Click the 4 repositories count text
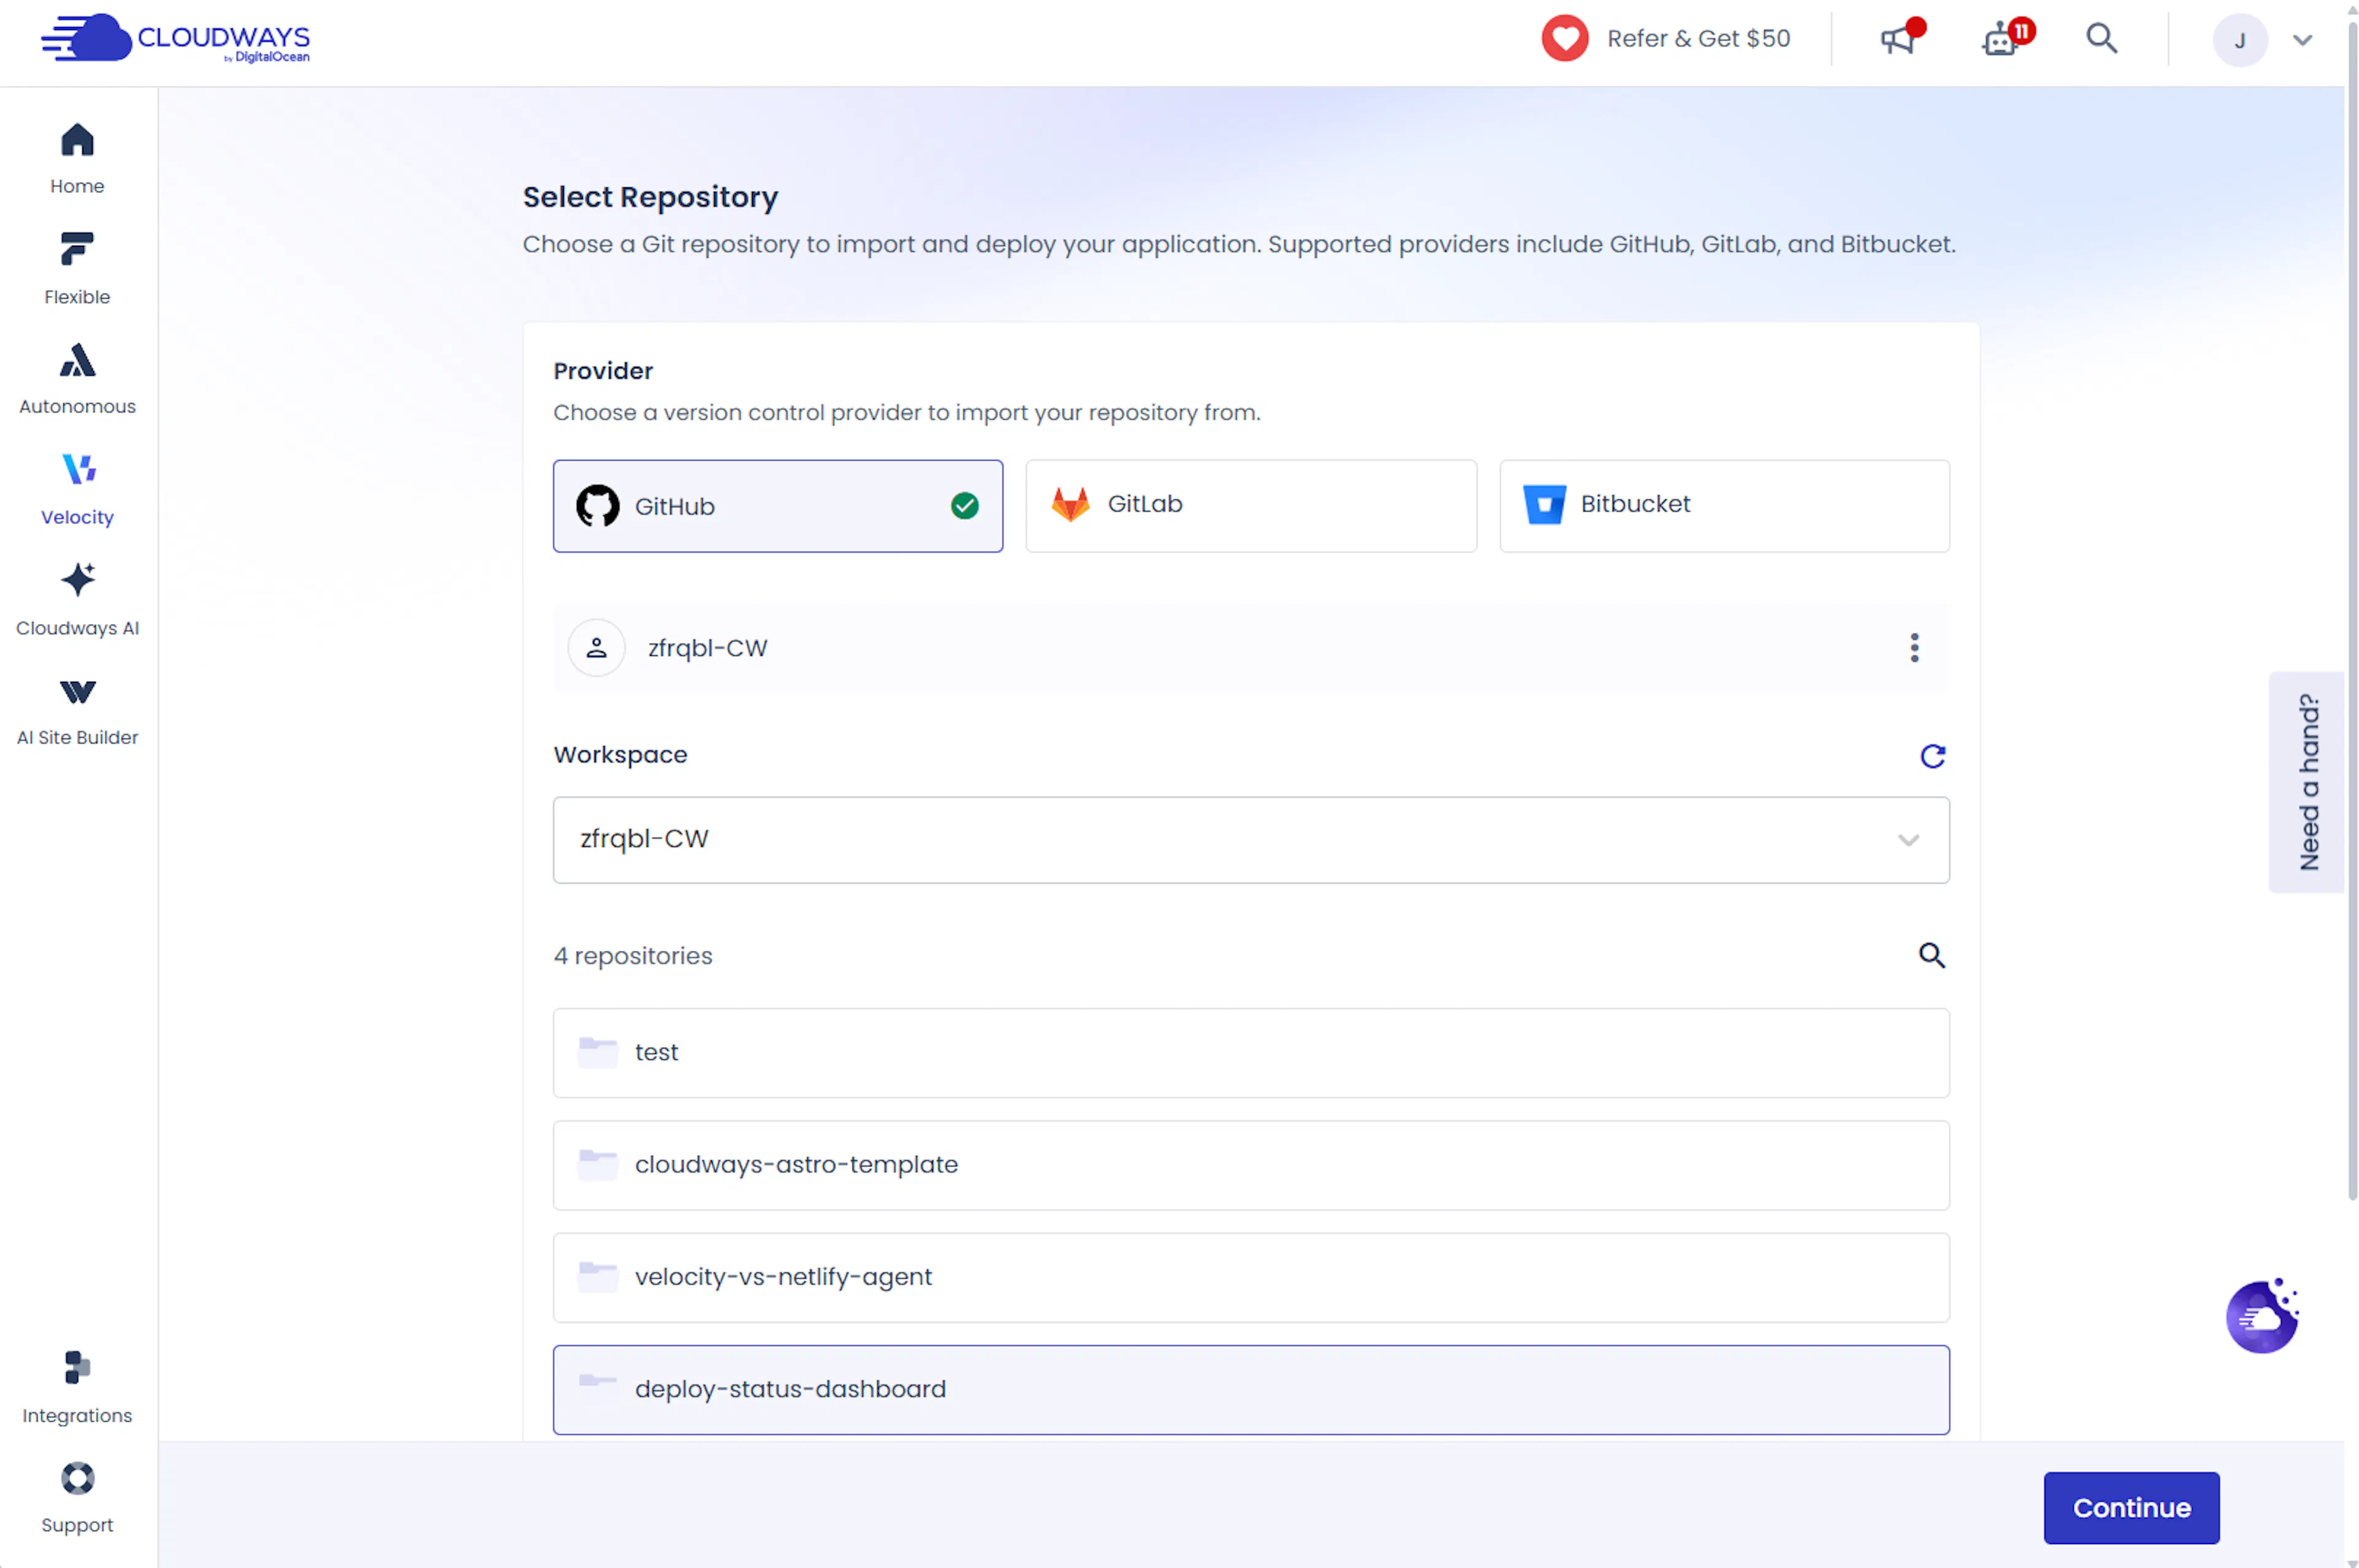The width and height of the screenshot is (2359, 1568). coord(633,956)
